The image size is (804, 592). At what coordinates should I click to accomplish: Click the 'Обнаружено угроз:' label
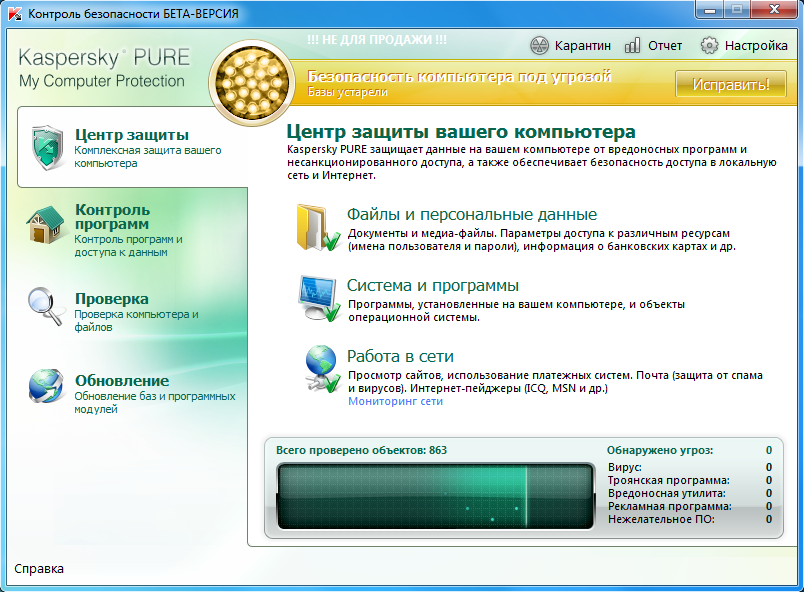(660, 451)
